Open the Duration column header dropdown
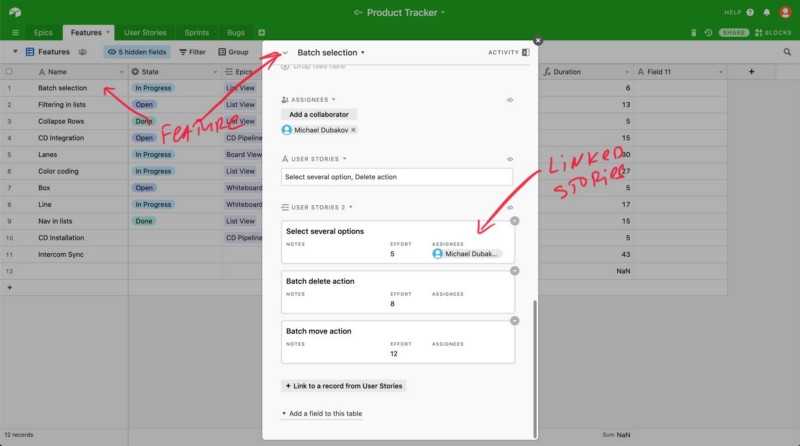Screen dimensions: 800x446 click(x=627, y=72)
